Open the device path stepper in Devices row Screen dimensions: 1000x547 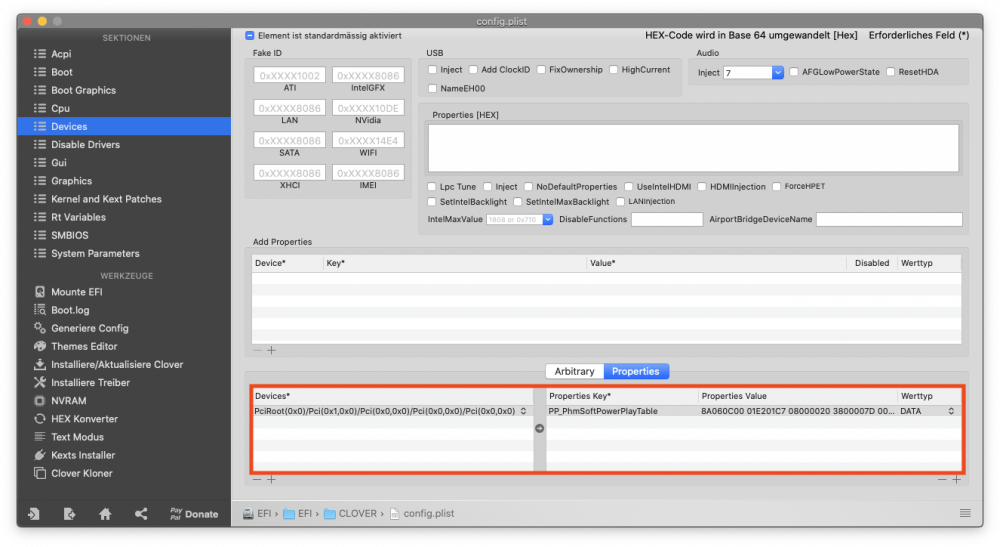click(524, 411)
